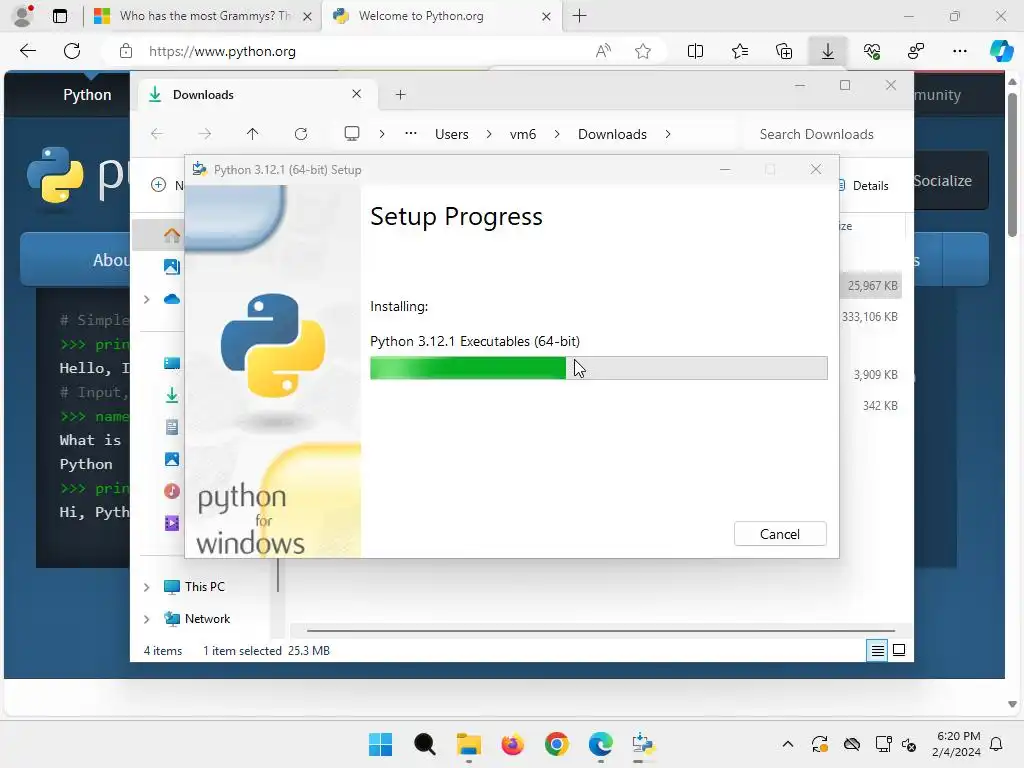The width and height of the screenshot is (1024, 768).
Task: Add page to favorites with star icon
Action: [x=643, y=51]
